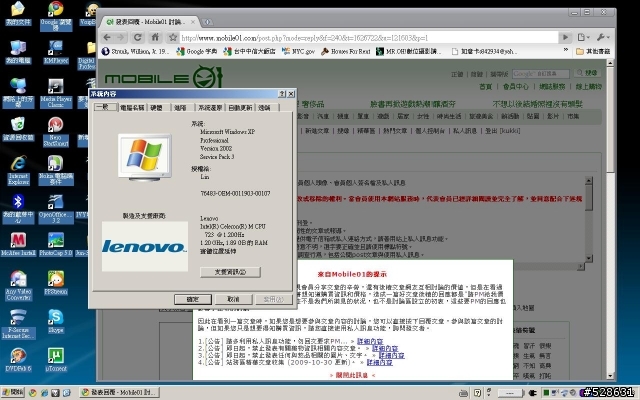The height and width of the screenshot is (400, 640).
Task: Open the MR.OH bookmark in Chrome
Action: pos(409,51)
